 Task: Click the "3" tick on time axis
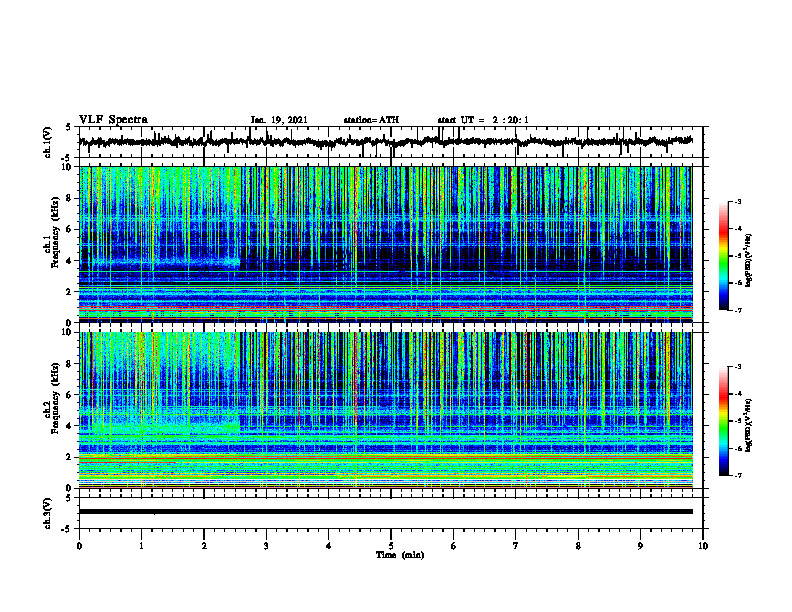pos(266,546)
